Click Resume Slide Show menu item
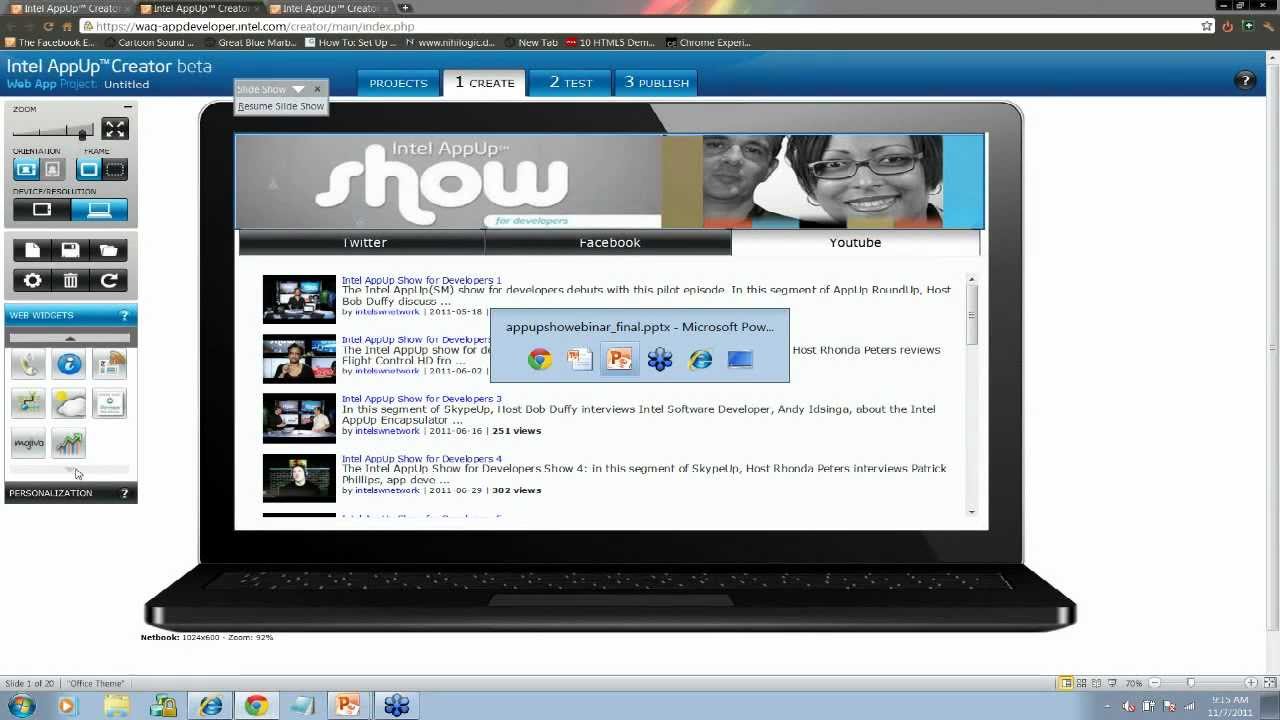This screenshot has height=720, width=1280. (x=281, y=106)
